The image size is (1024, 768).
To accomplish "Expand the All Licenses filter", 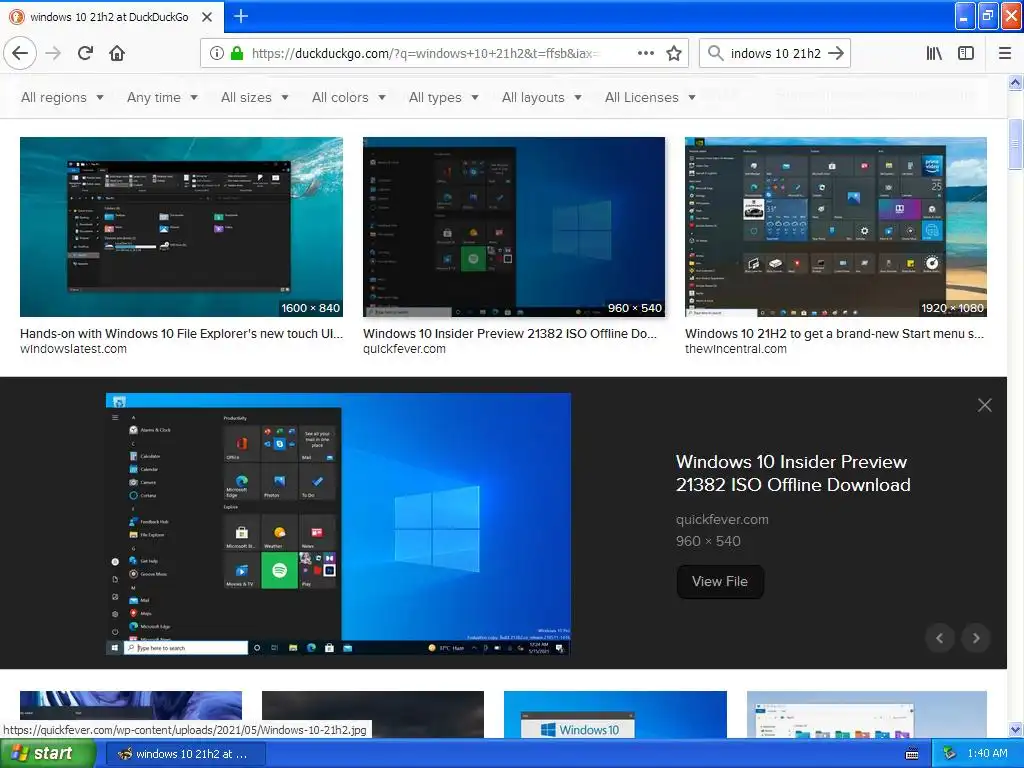I will pos(650,97).
